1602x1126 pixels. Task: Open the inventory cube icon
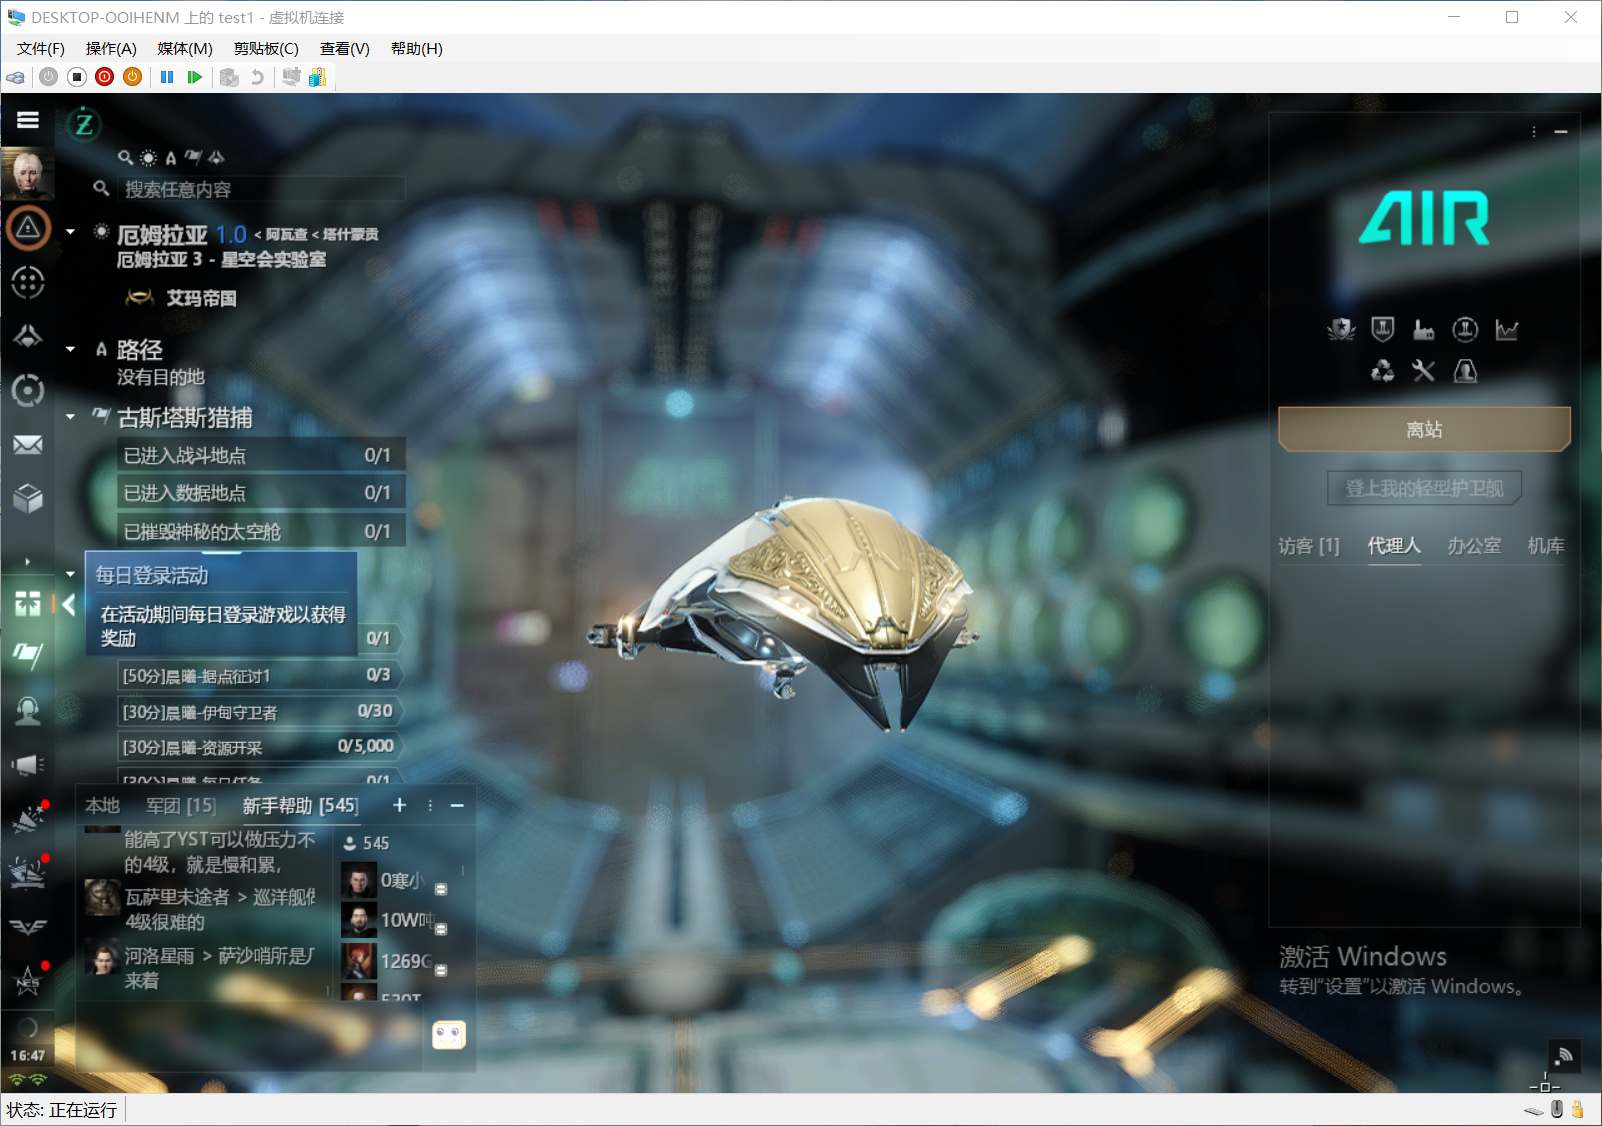28,498
